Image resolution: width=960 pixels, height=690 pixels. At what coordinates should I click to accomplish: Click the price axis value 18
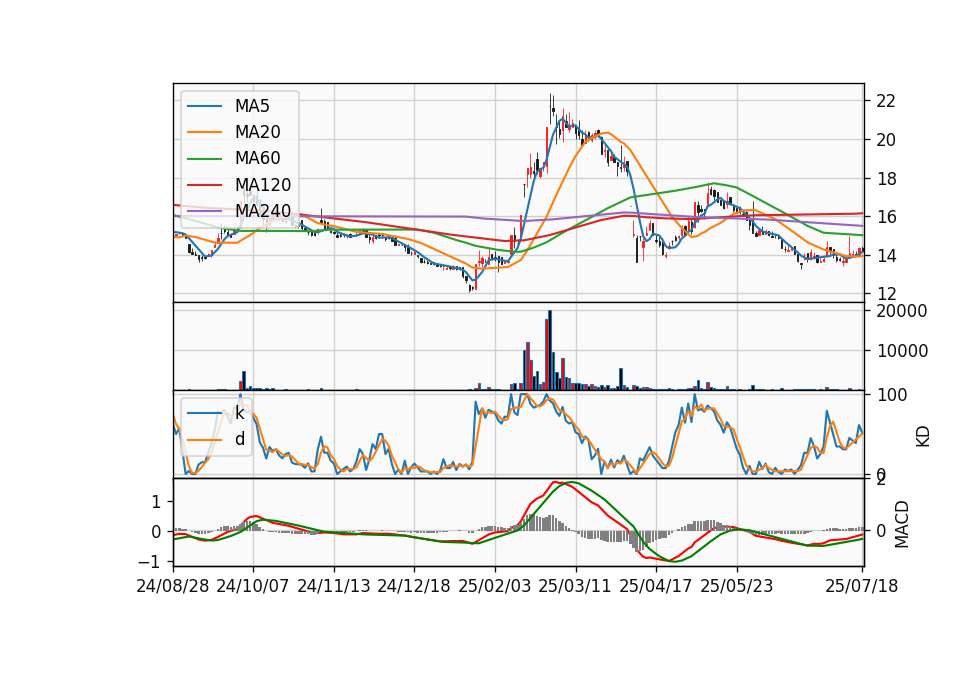(886, 179)
